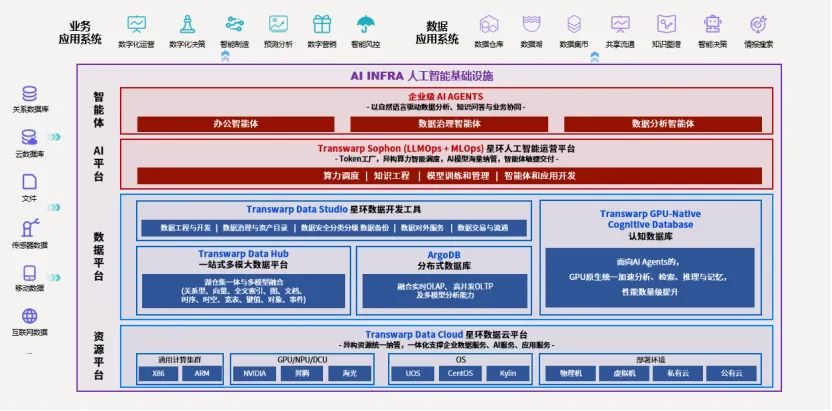Click the '部署环境' group label

(x=651, y=360)
